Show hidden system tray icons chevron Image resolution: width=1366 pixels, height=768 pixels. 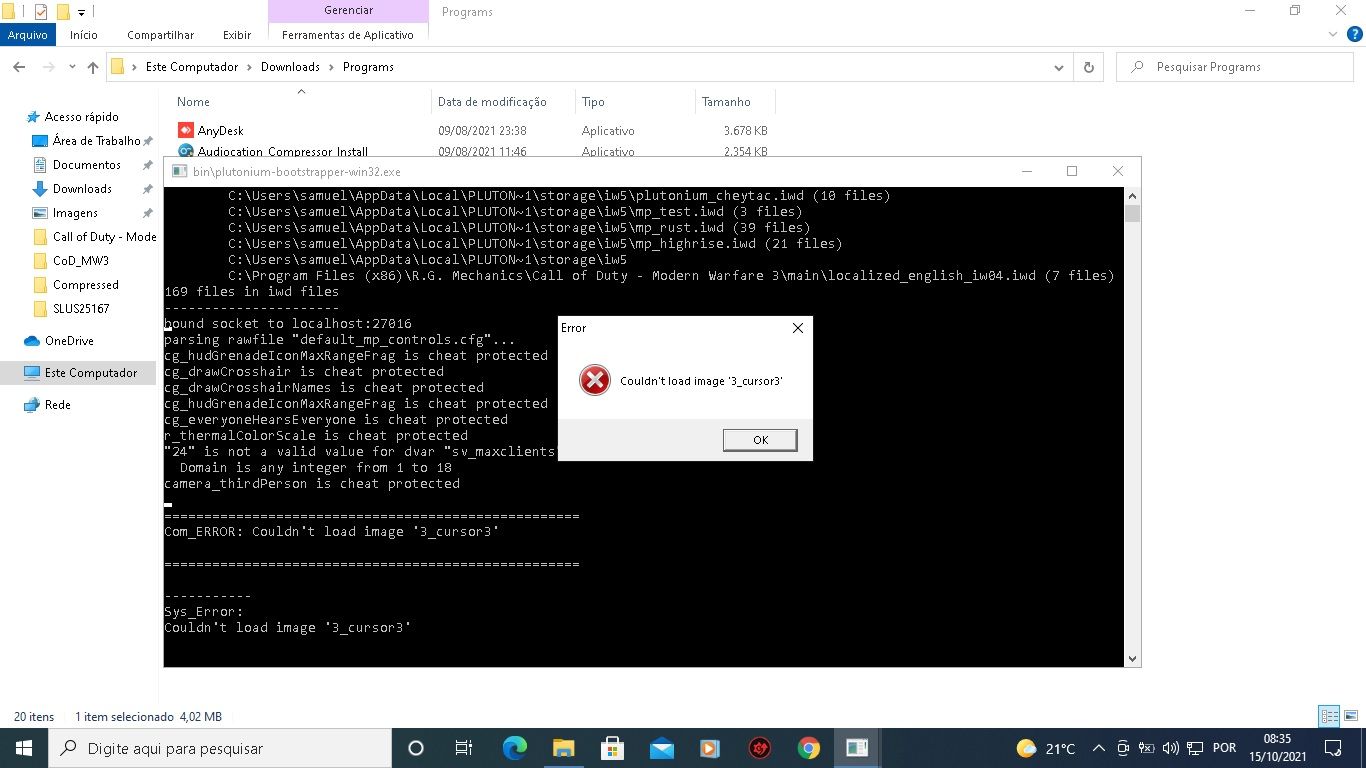1098,748
